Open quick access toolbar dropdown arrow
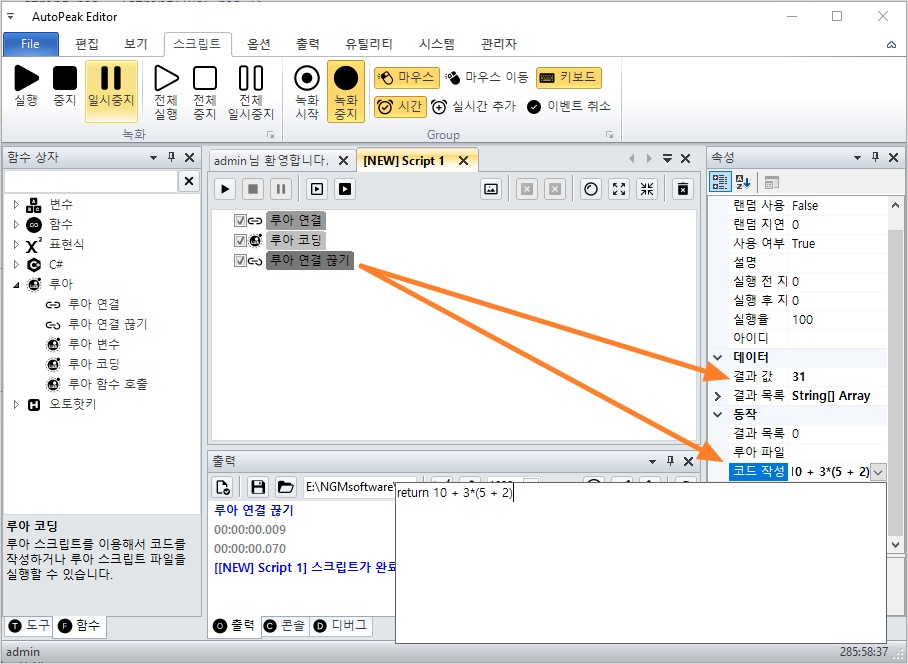The height and width of the screenshot is (664, 908). tap(10, 16)
